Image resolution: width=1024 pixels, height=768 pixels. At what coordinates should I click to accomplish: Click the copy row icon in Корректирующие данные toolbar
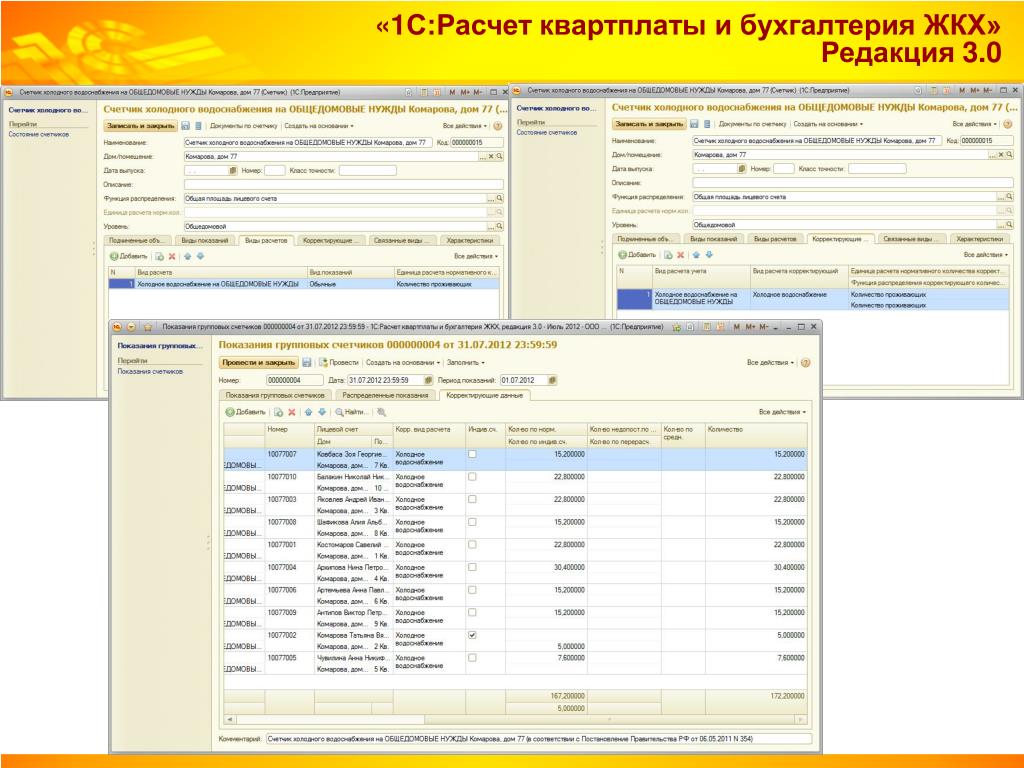click(279, 412)
